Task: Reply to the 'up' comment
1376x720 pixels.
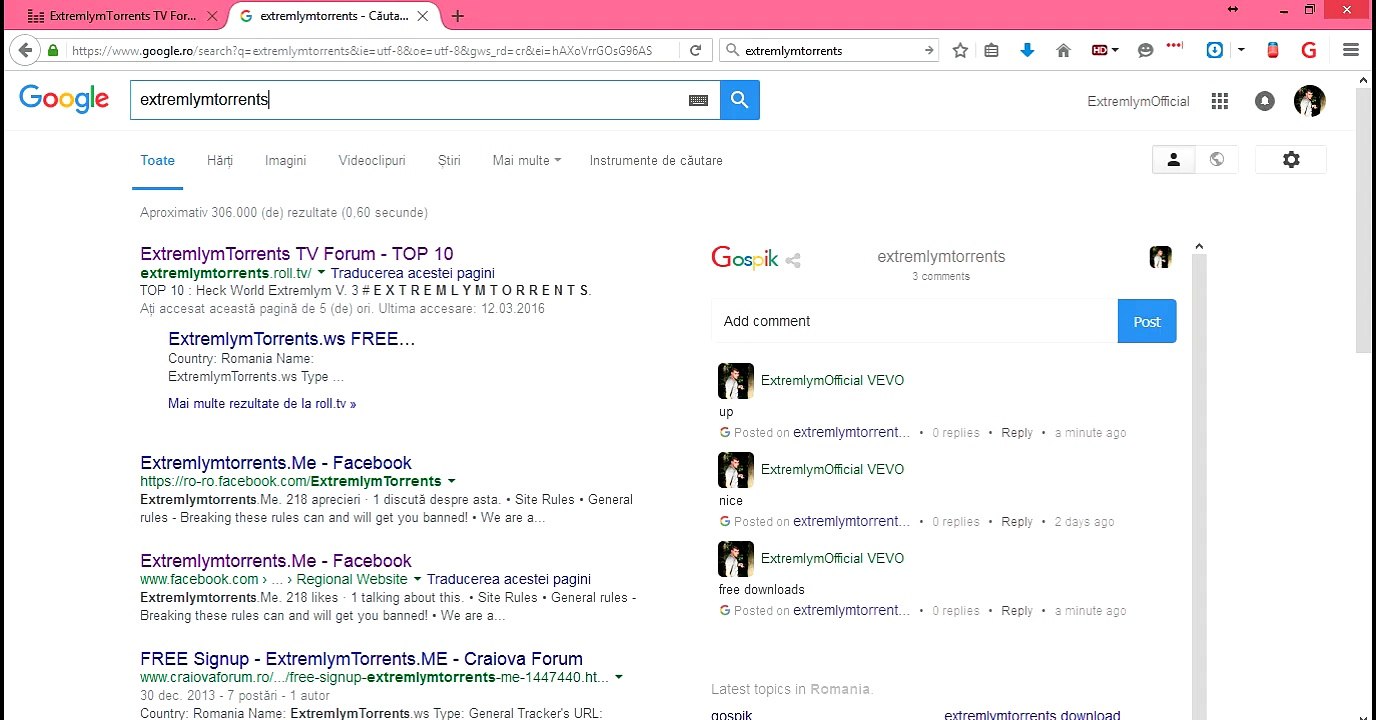Action: coord(1017,433)
